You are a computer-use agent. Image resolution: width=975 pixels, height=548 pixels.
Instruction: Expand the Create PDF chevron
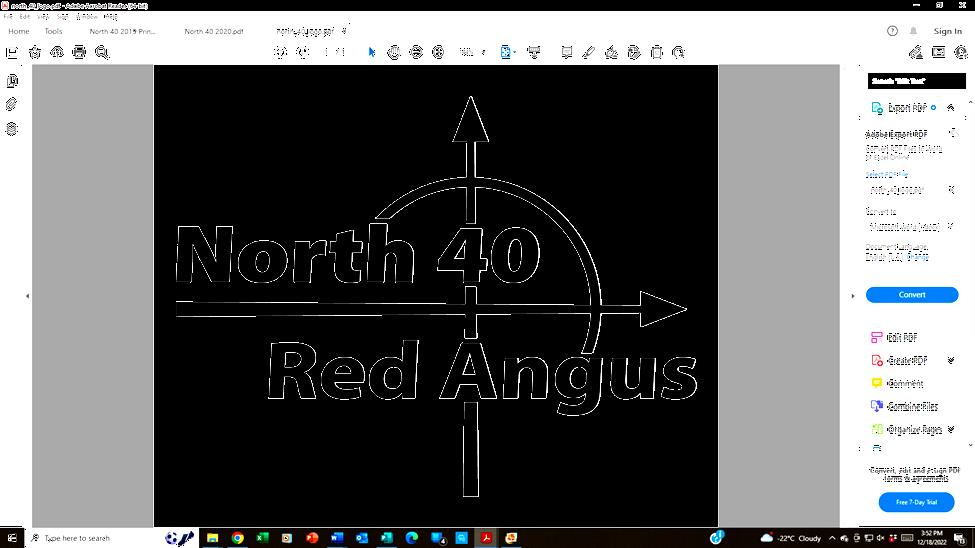(x=951, y=360)
